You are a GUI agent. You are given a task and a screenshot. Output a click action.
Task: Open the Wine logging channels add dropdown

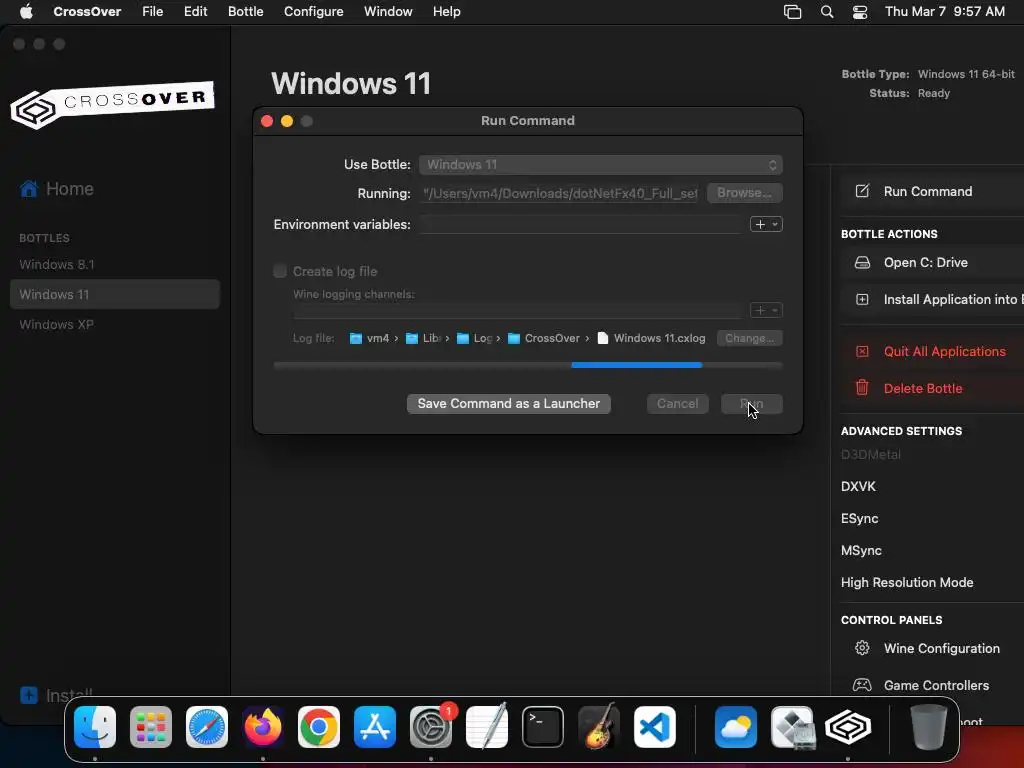coord(766,310)
